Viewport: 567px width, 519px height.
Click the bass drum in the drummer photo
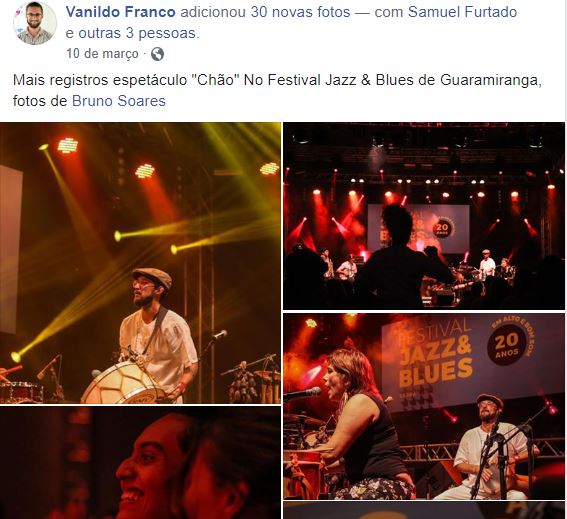[122, 383]
